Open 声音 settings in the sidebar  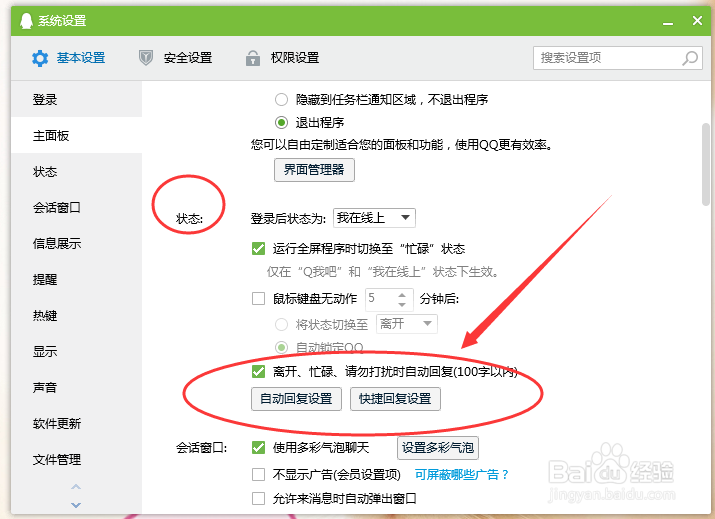click(x=76, y=388)
